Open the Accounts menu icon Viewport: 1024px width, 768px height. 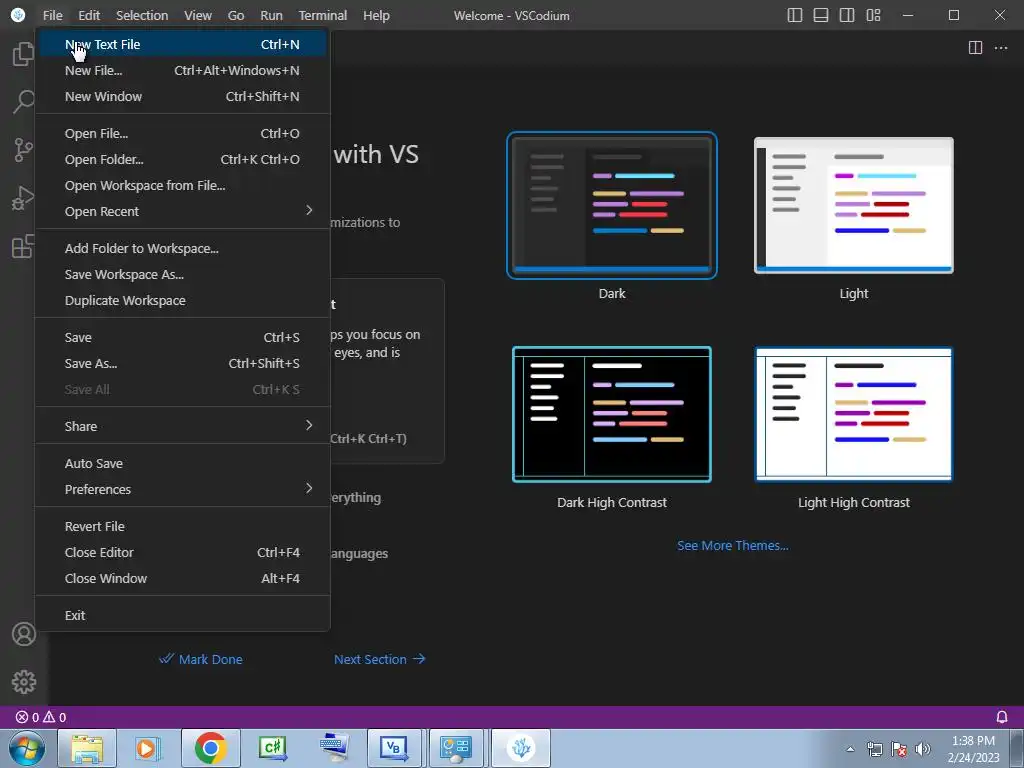point(24,633)
